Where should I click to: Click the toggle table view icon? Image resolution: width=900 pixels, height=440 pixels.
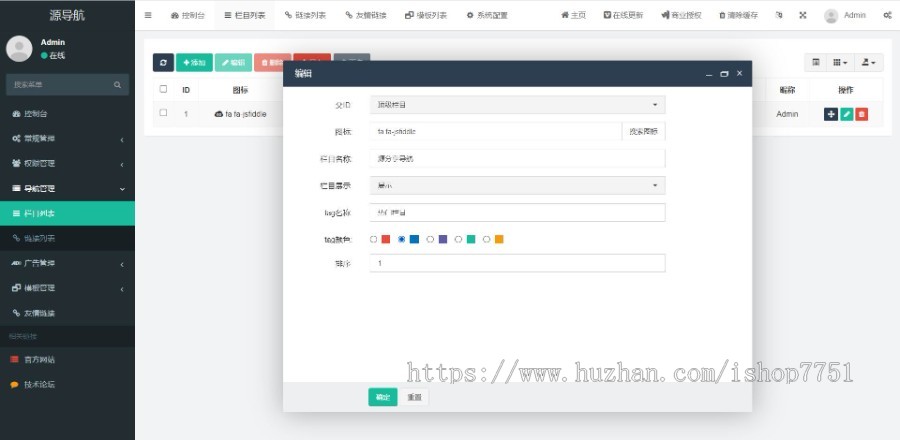point(815,62)
